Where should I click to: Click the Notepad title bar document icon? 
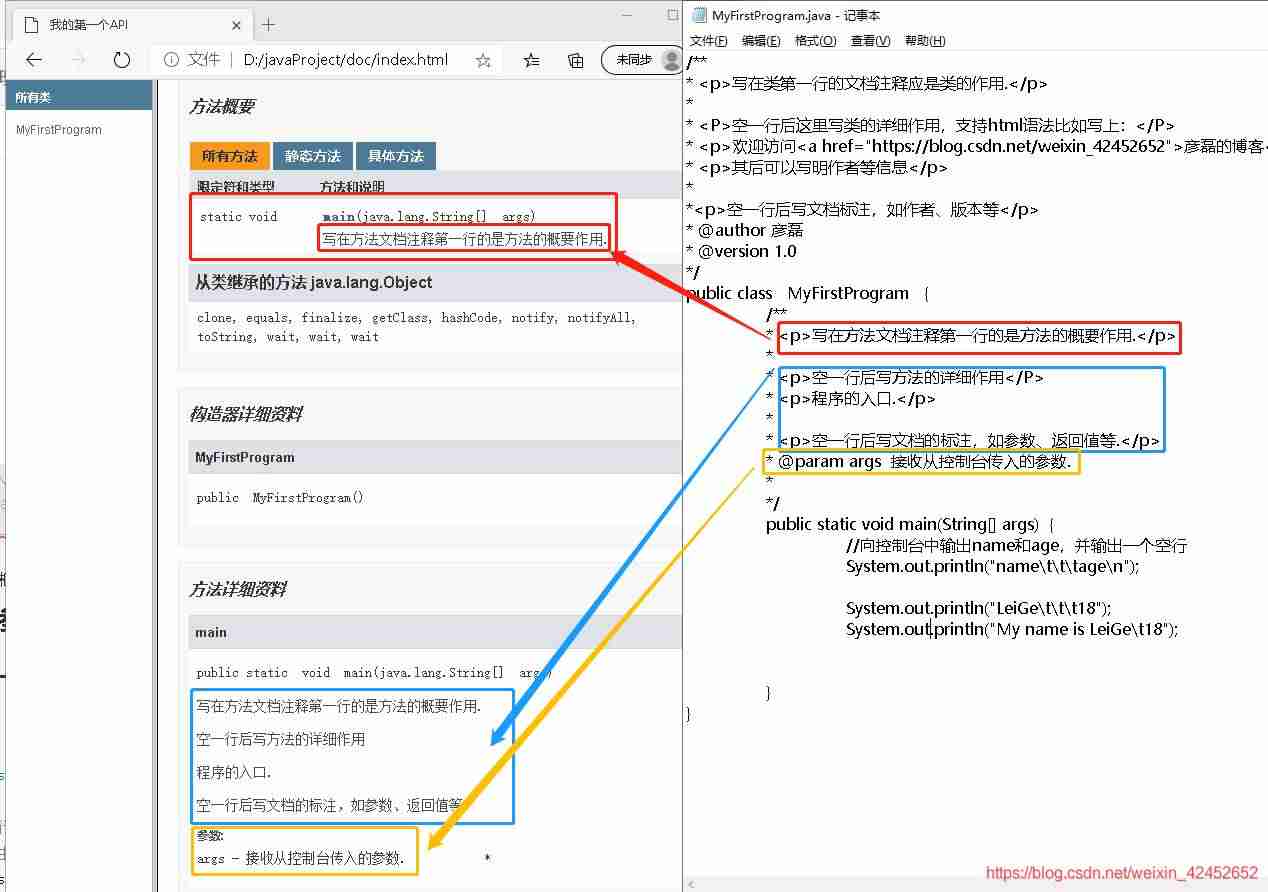tap(698, 14)
